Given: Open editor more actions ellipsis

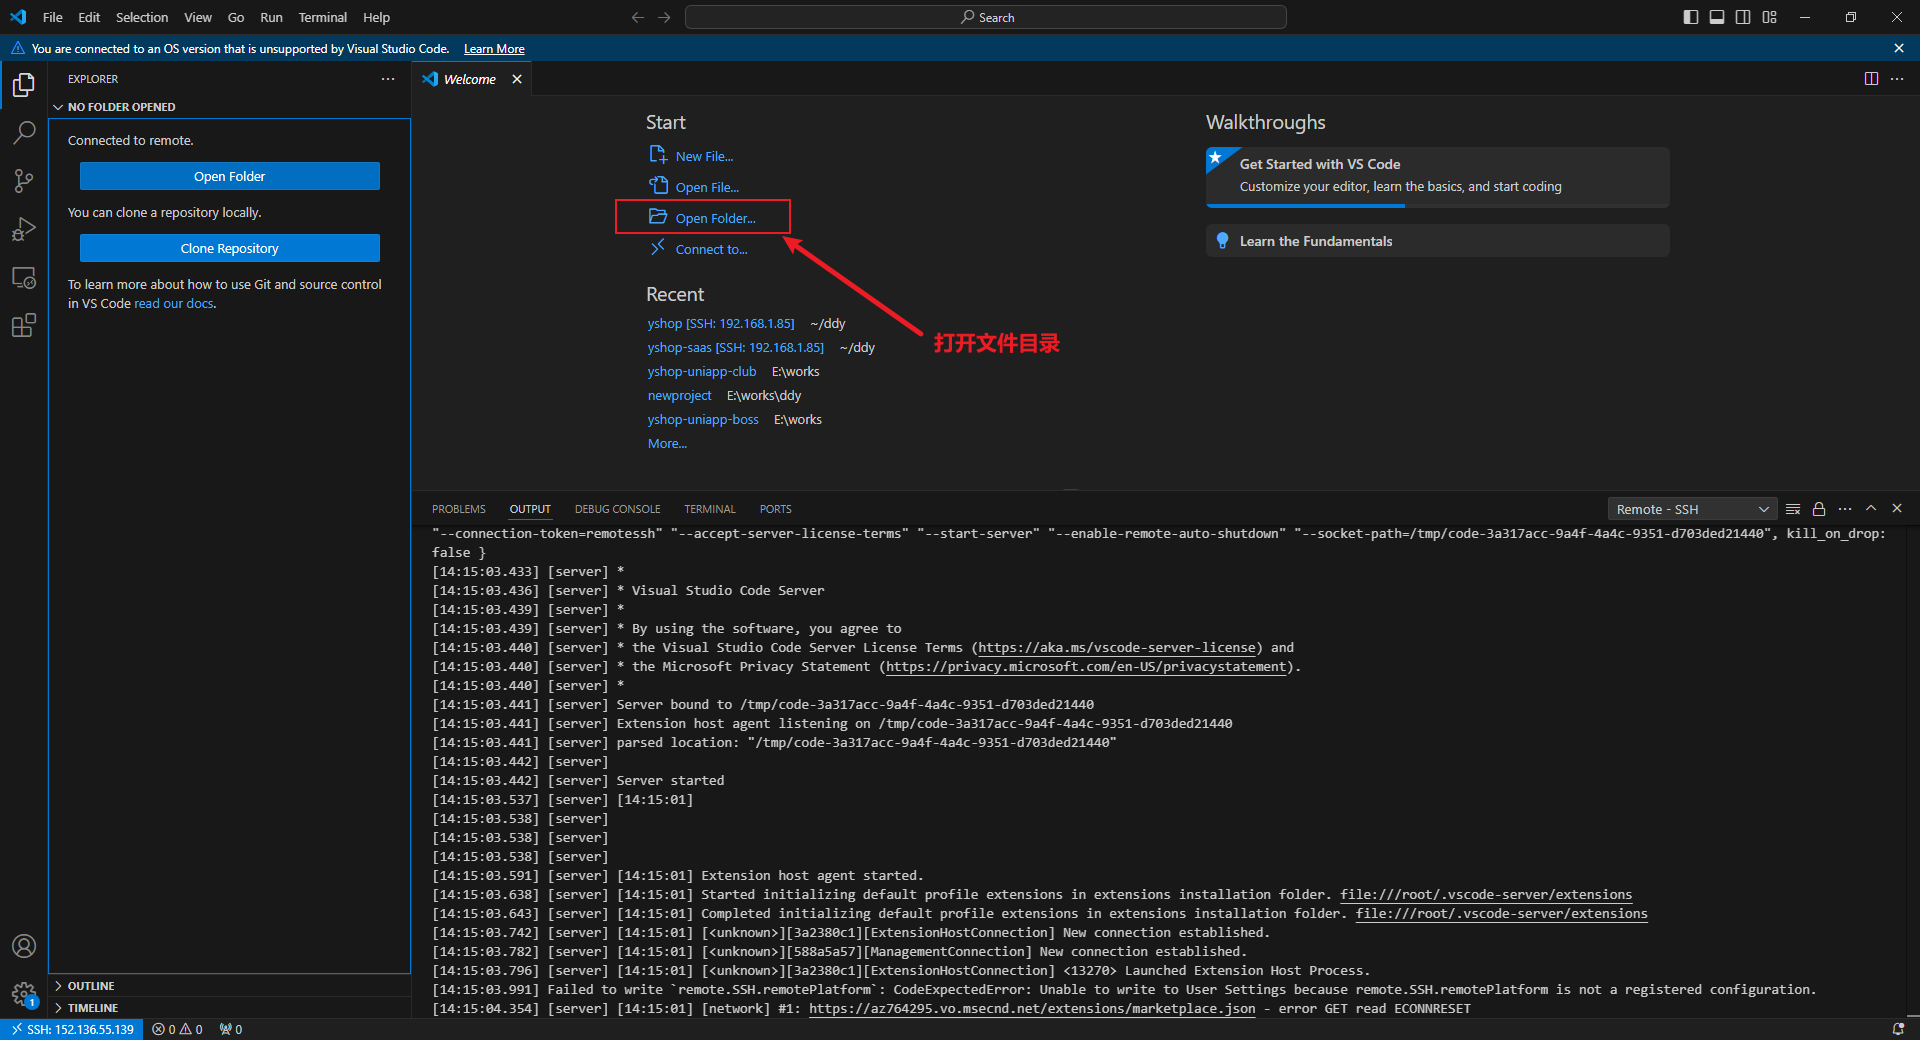Looking at the screenshot, I should point(1897,79).
